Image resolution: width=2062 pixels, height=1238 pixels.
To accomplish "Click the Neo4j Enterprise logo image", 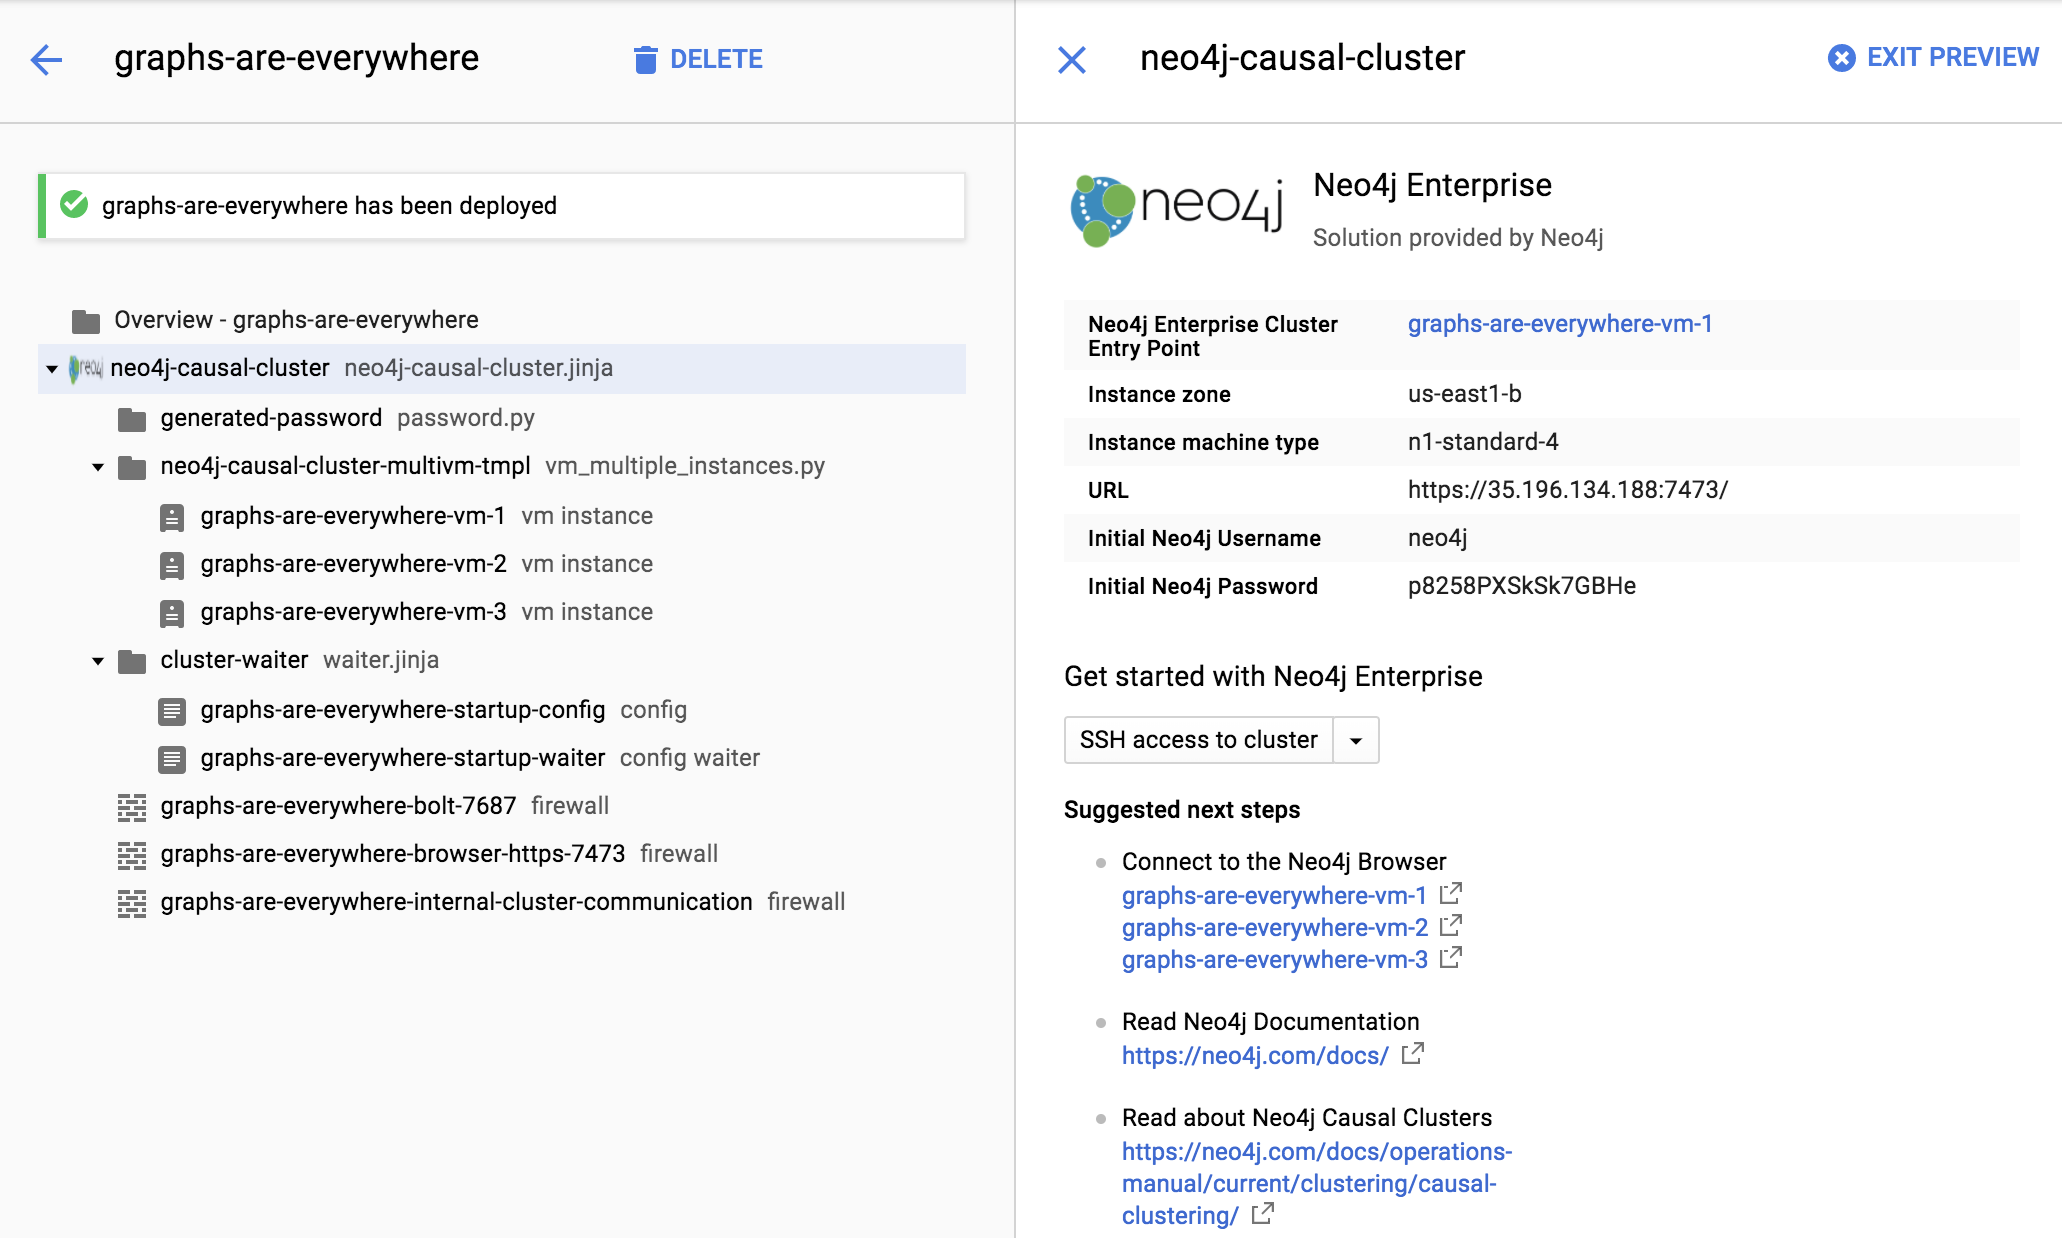I will pos(1177,210).
